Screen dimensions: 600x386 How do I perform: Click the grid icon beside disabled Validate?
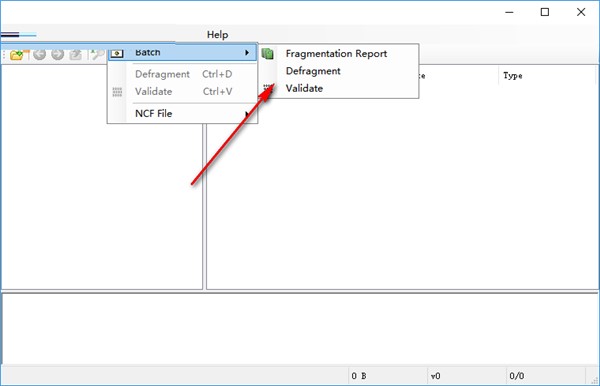click(117, 92)
